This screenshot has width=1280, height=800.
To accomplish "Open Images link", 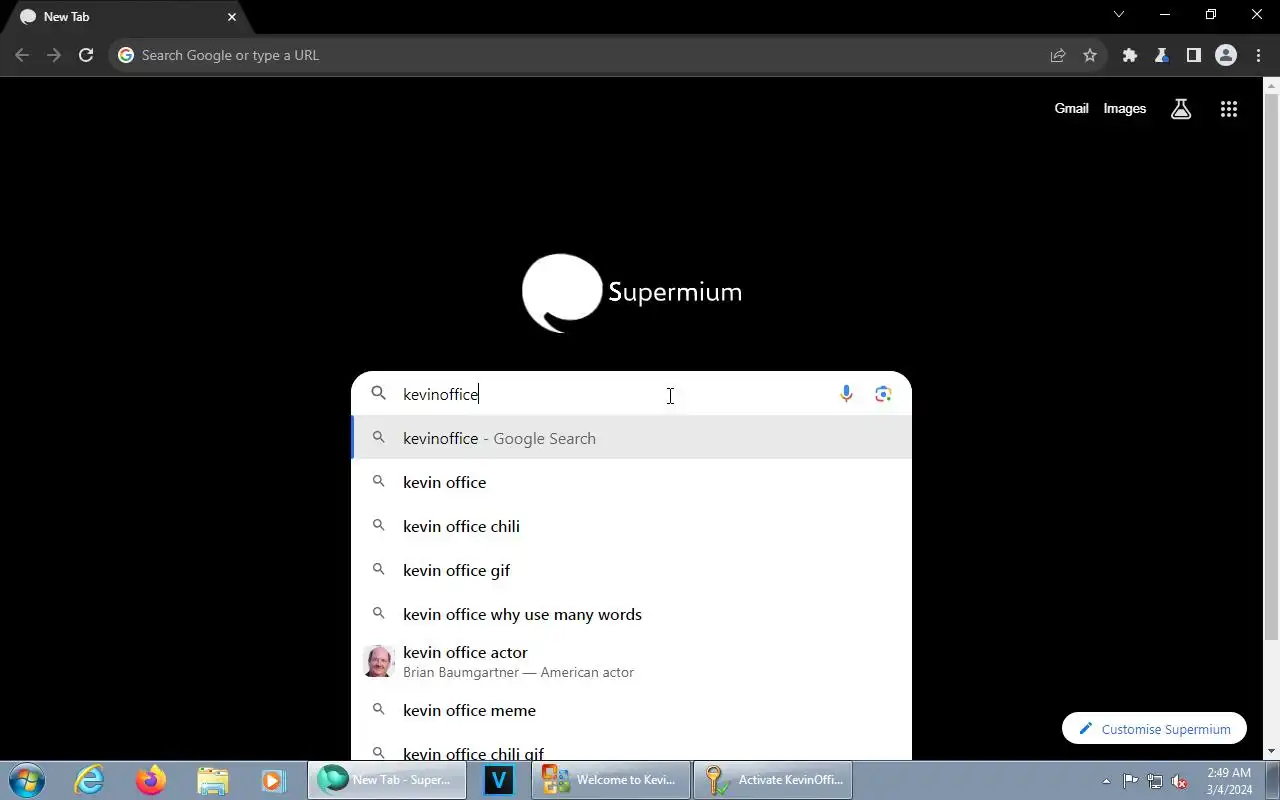I will [x=1125, y=108].
